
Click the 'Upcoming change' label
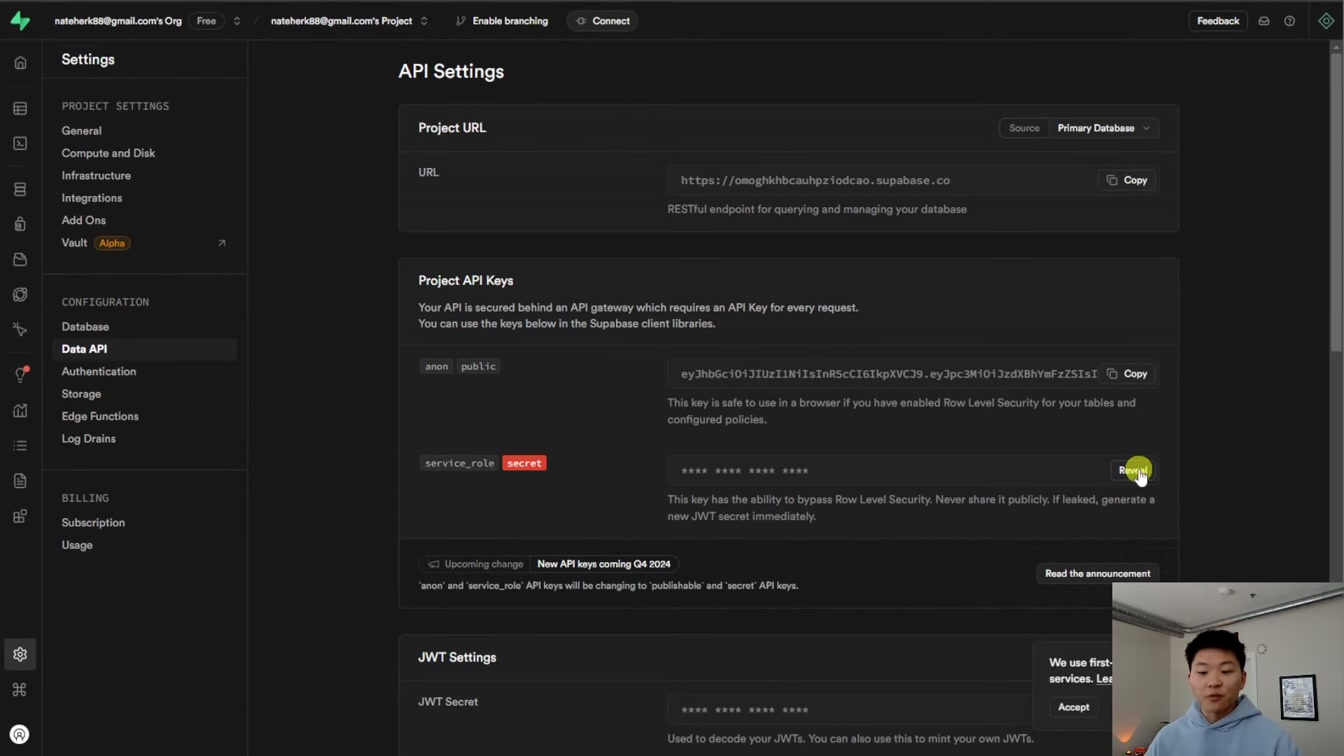coord(475,564)
